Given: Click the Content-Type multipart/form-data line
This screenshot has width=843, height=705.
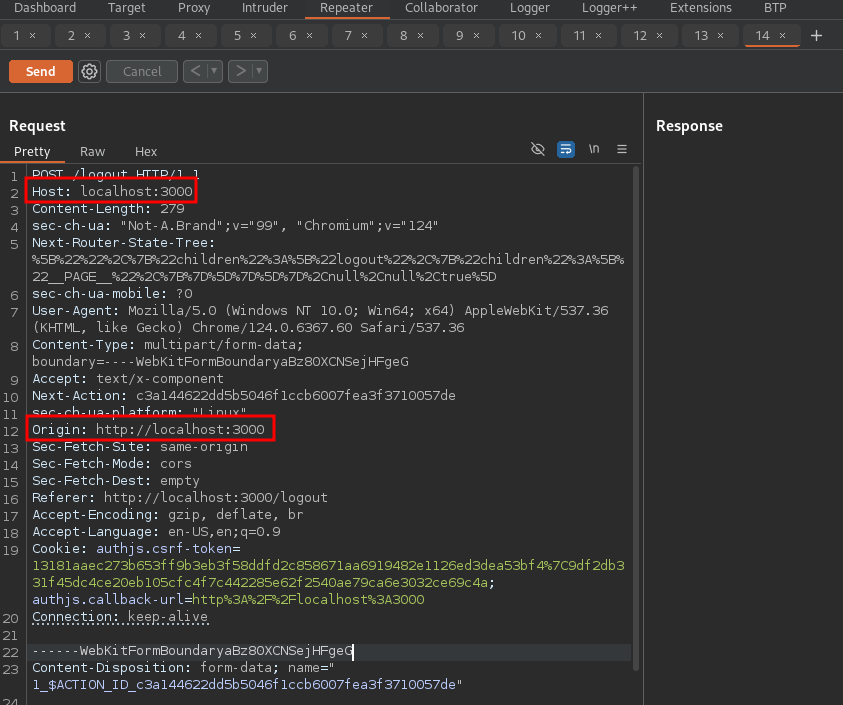Looking at the screenshot, I should point(220,353).
